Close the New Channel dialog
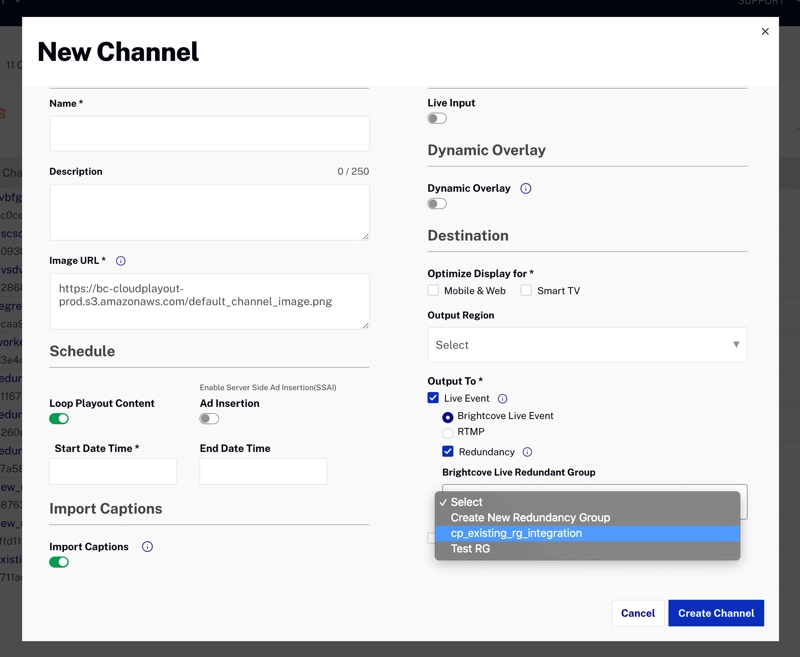Viewport: 800px width, 657px height. [765, 31]
